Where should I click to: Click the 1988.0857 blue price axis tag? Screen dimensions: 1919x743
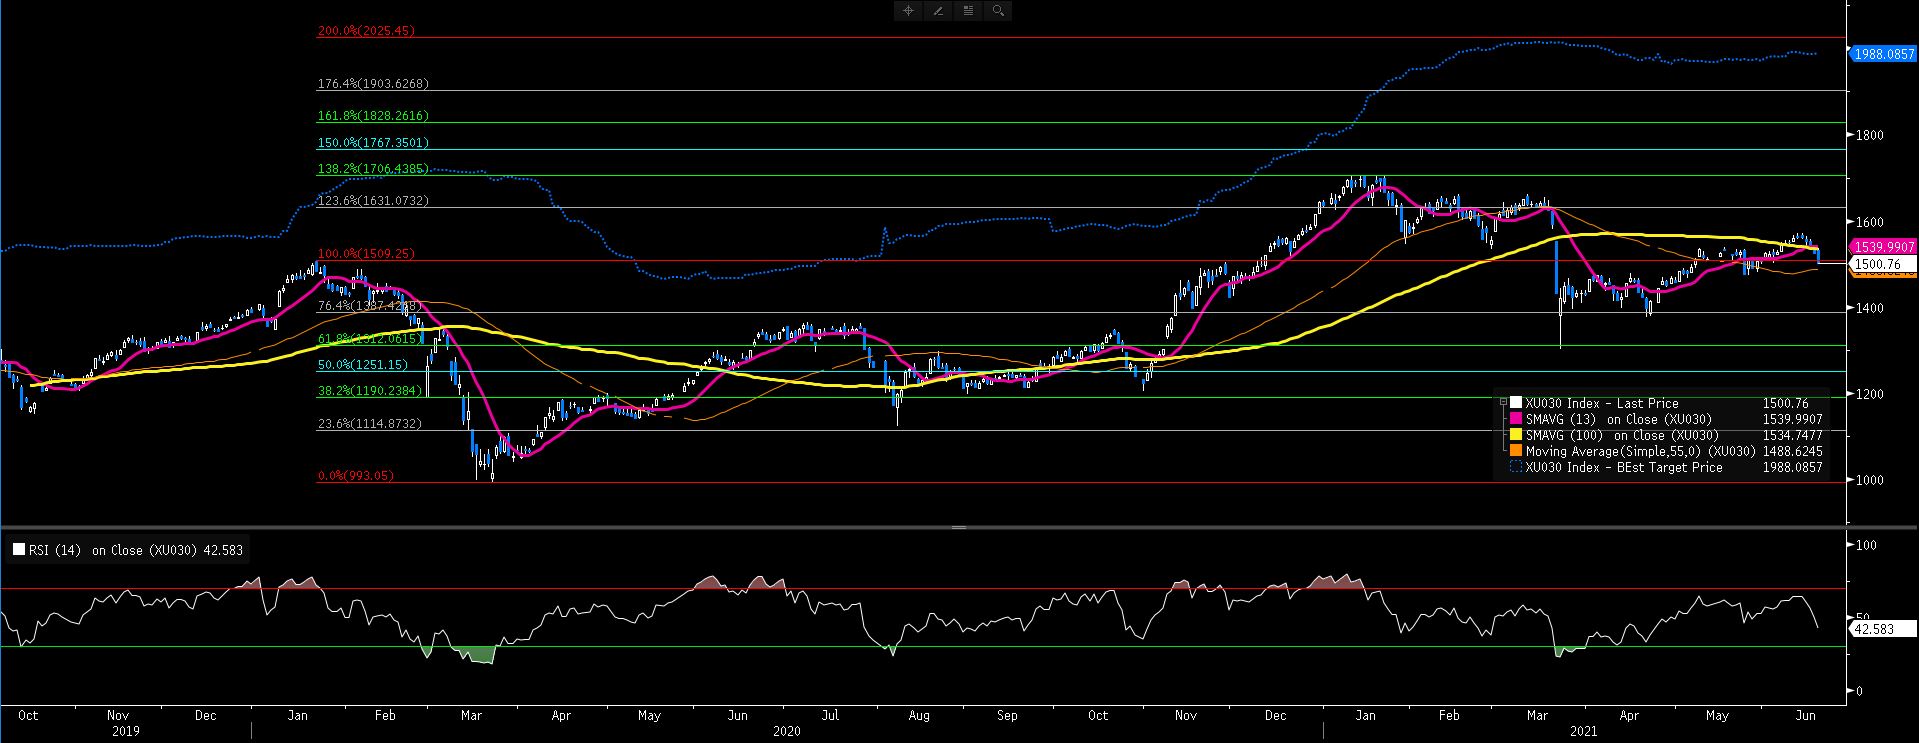pyautogui.click(x=1884, y=54)
